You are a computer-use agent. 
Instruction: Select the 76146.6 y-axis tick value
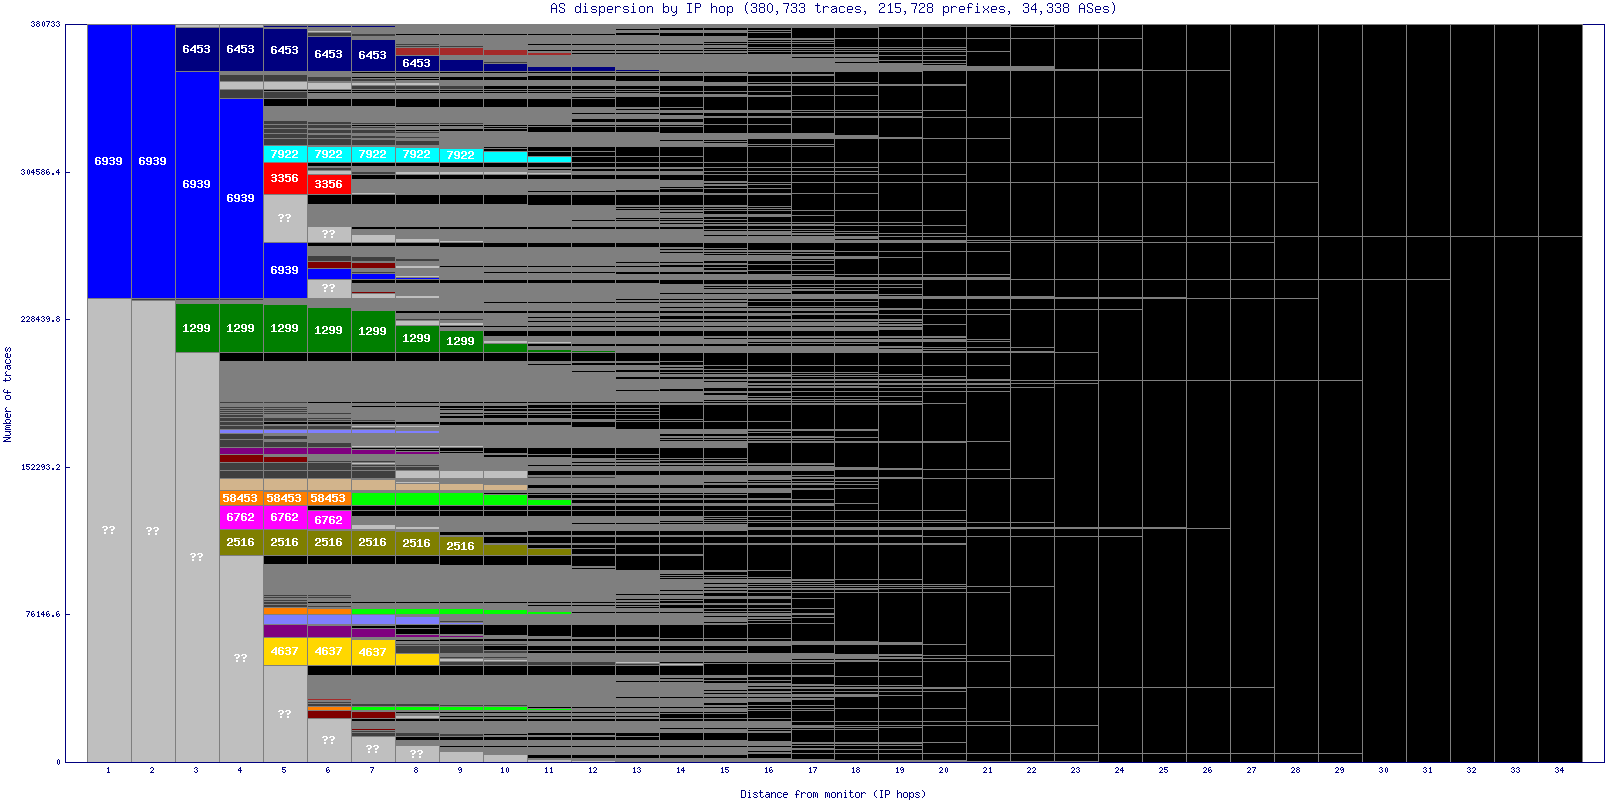click(43, 614)
